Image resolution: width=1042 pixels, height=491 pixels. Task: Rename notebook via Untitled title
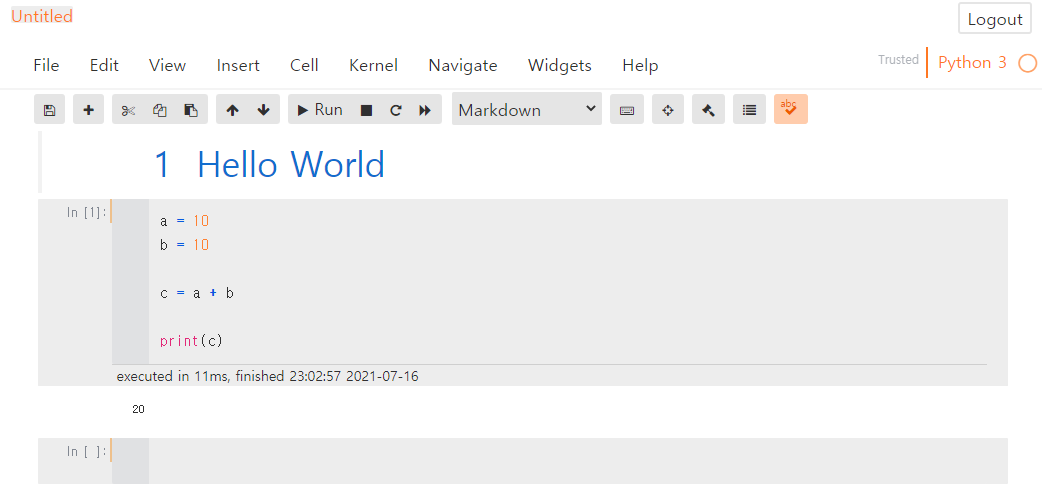click(42, 17)
